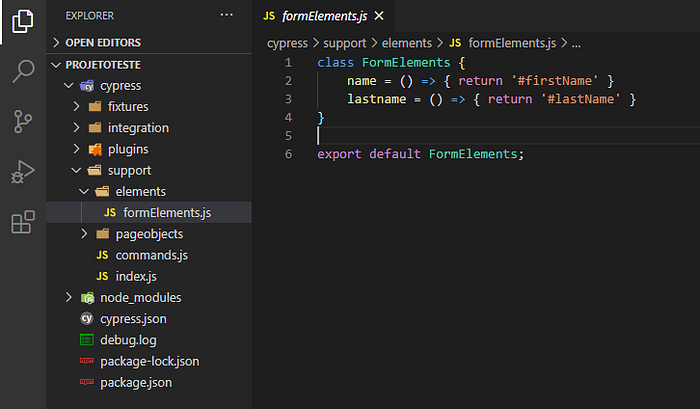Viewport: 700px width, 409px height.
Task: Click the npm icon beside package.json
Action: [x=87, y=382]
